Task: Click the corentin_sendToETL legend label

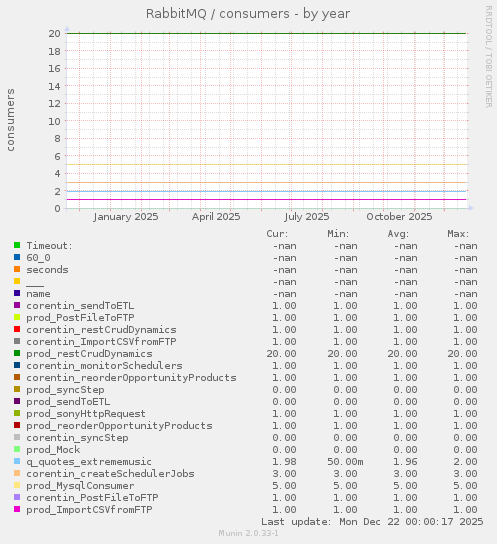Action: coord(80,306)
